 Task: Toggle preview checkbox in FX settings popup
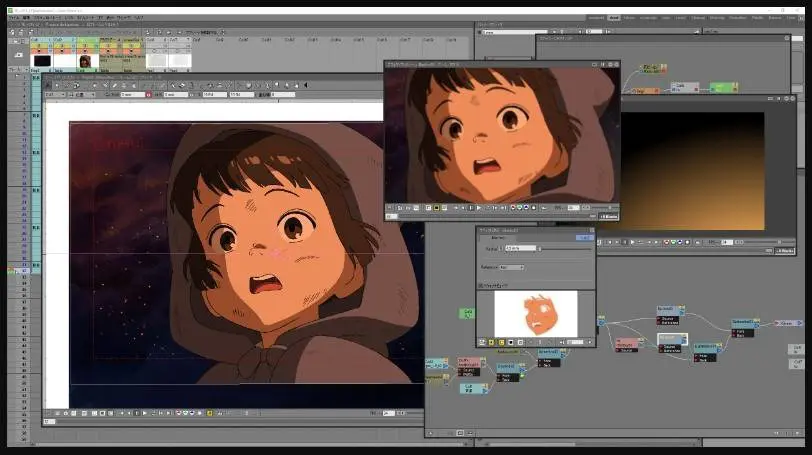click(481, 285)
